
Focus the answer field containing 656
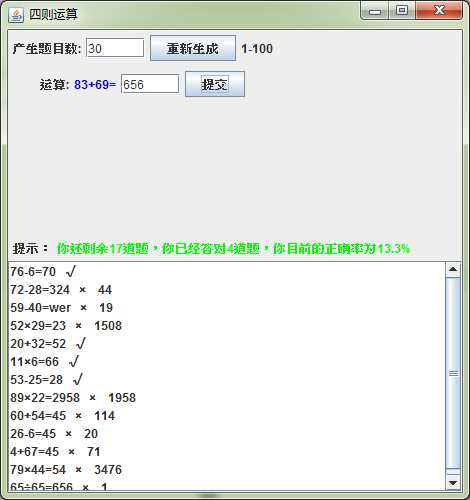point(150,84)
